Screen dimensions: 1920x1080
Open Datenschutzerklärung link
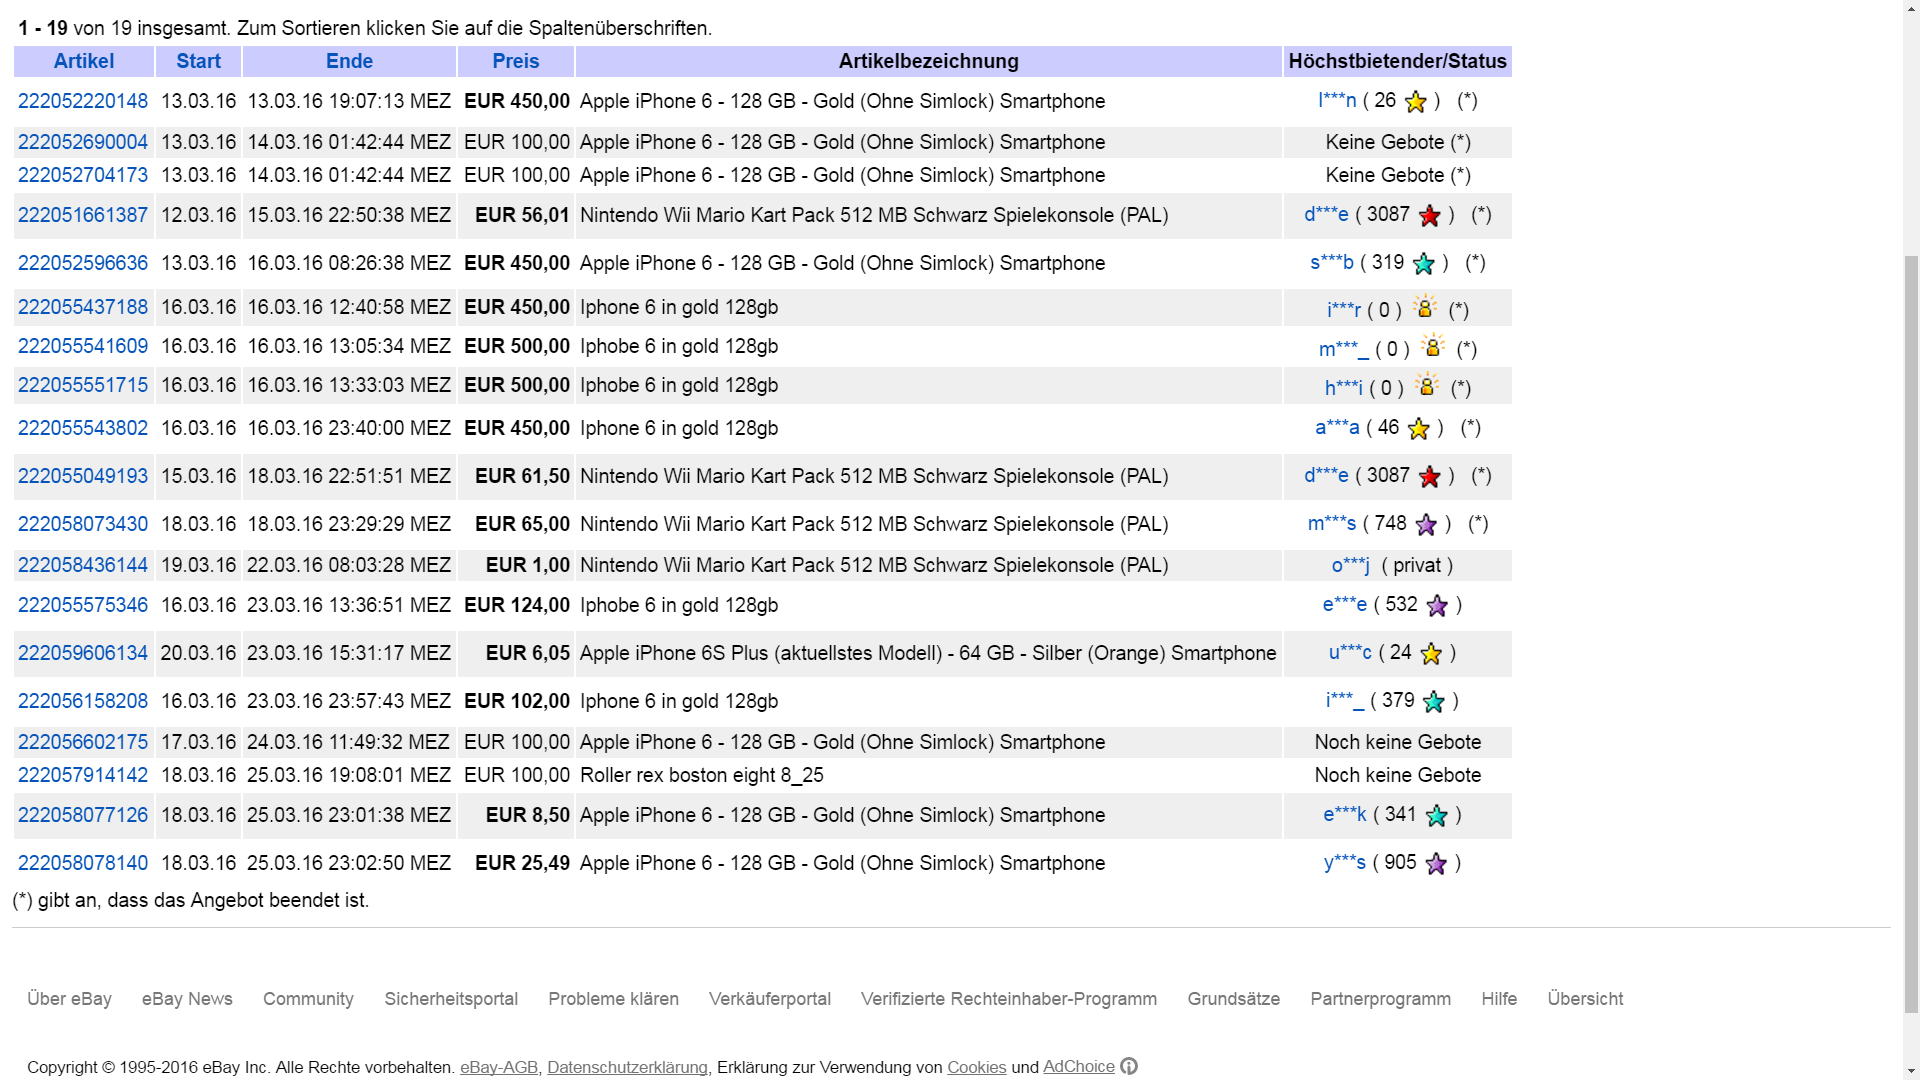pyautogui.click(x=627, y=1067)
